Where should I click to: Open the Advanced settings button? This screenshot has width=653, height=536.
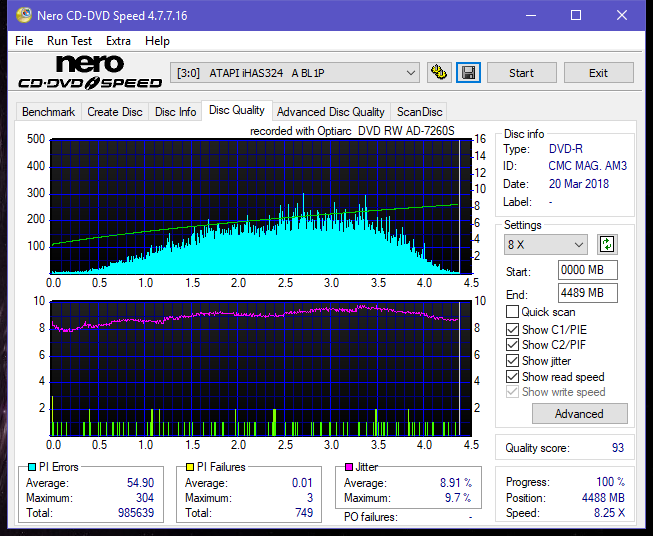click(579, 414)
